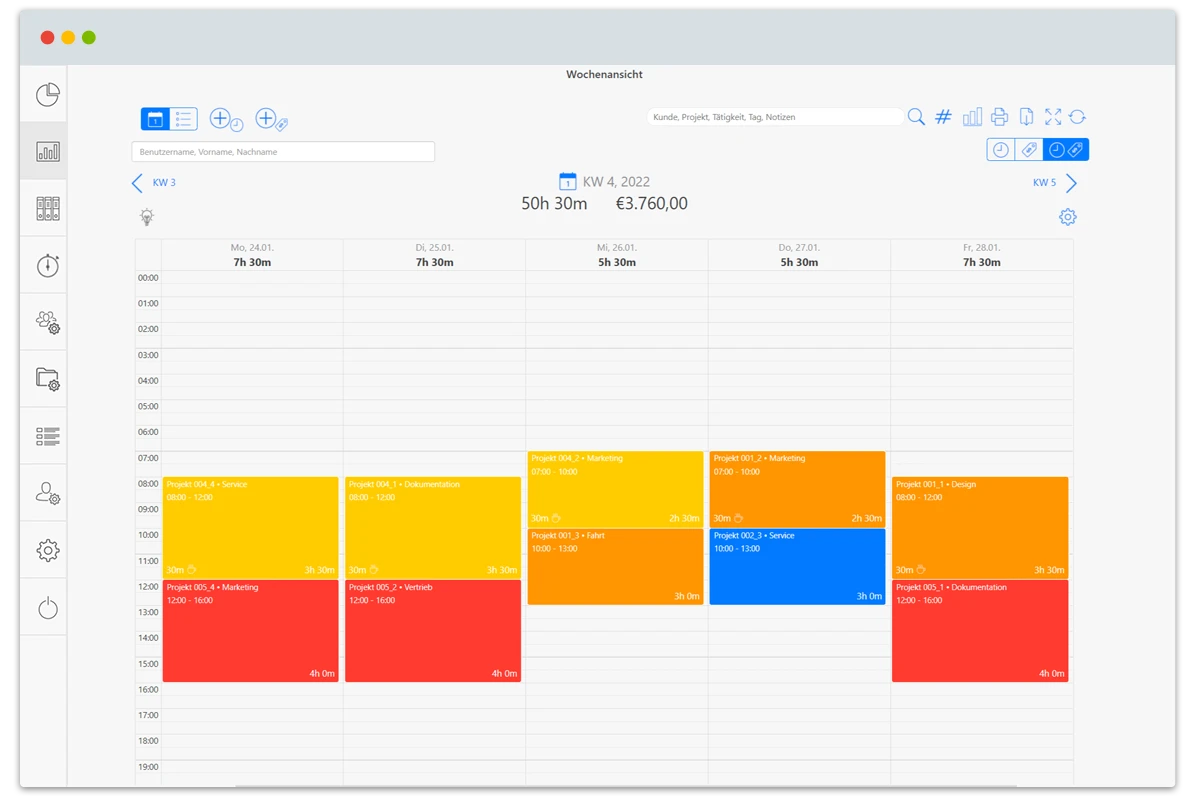Click the add tagged entry icon
This screenshot has height=800, width=1200.
271,119
